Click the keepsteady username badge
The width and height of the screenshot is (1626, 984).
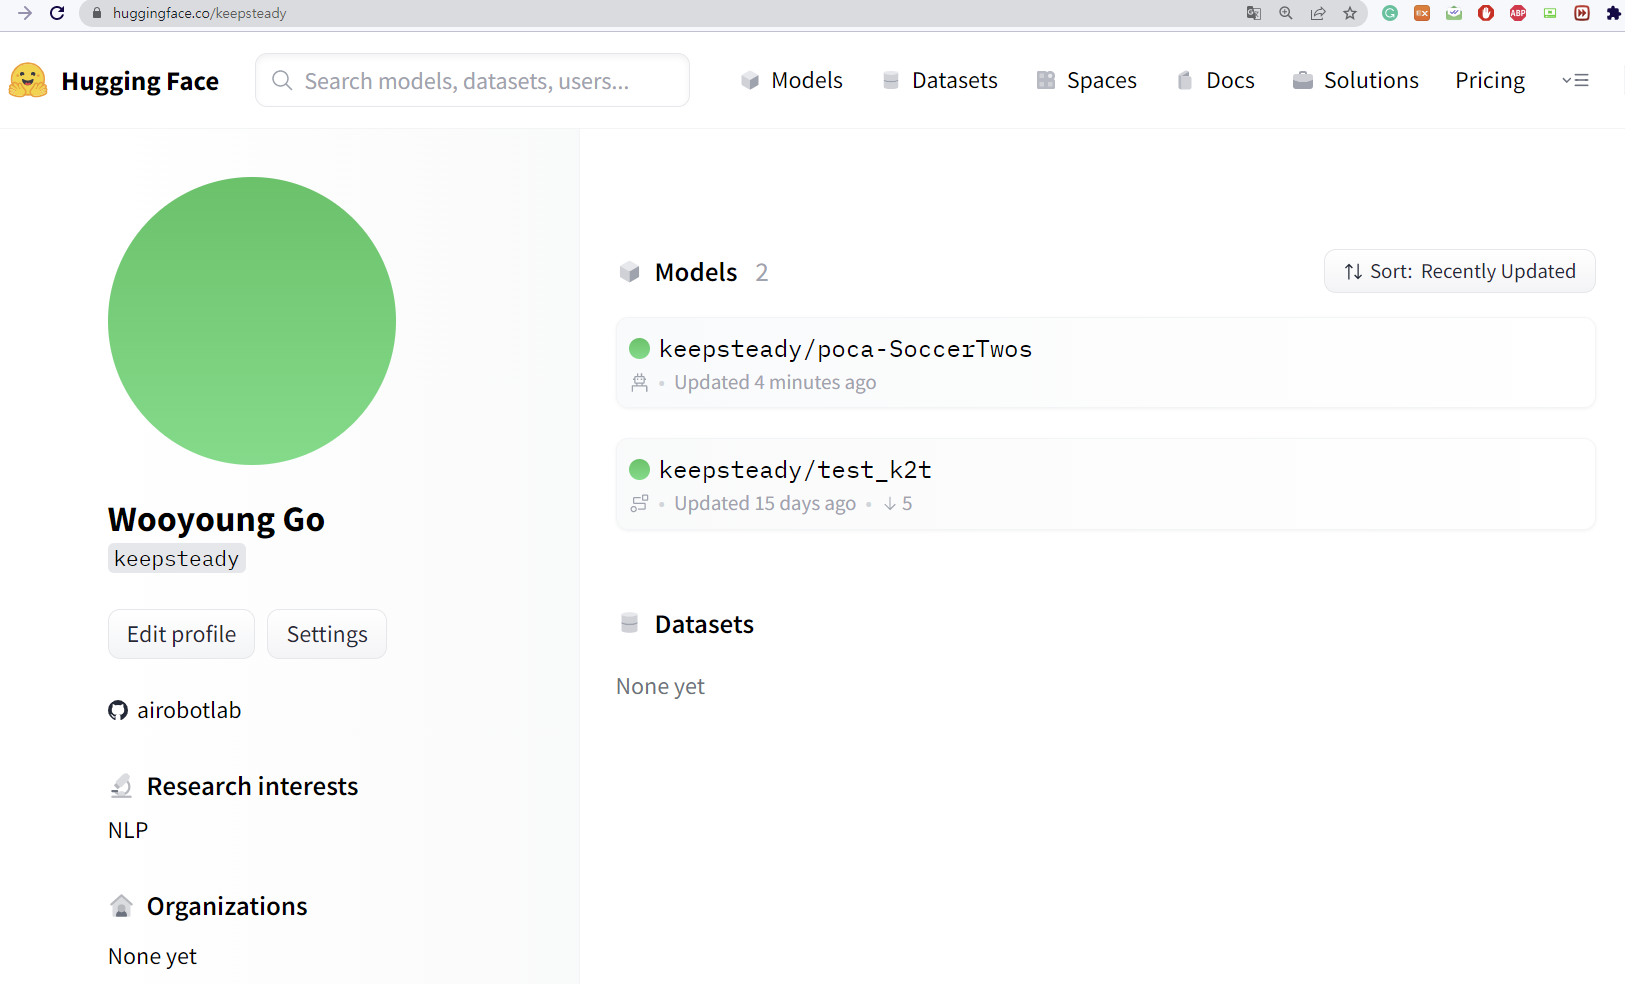point(177,558)
